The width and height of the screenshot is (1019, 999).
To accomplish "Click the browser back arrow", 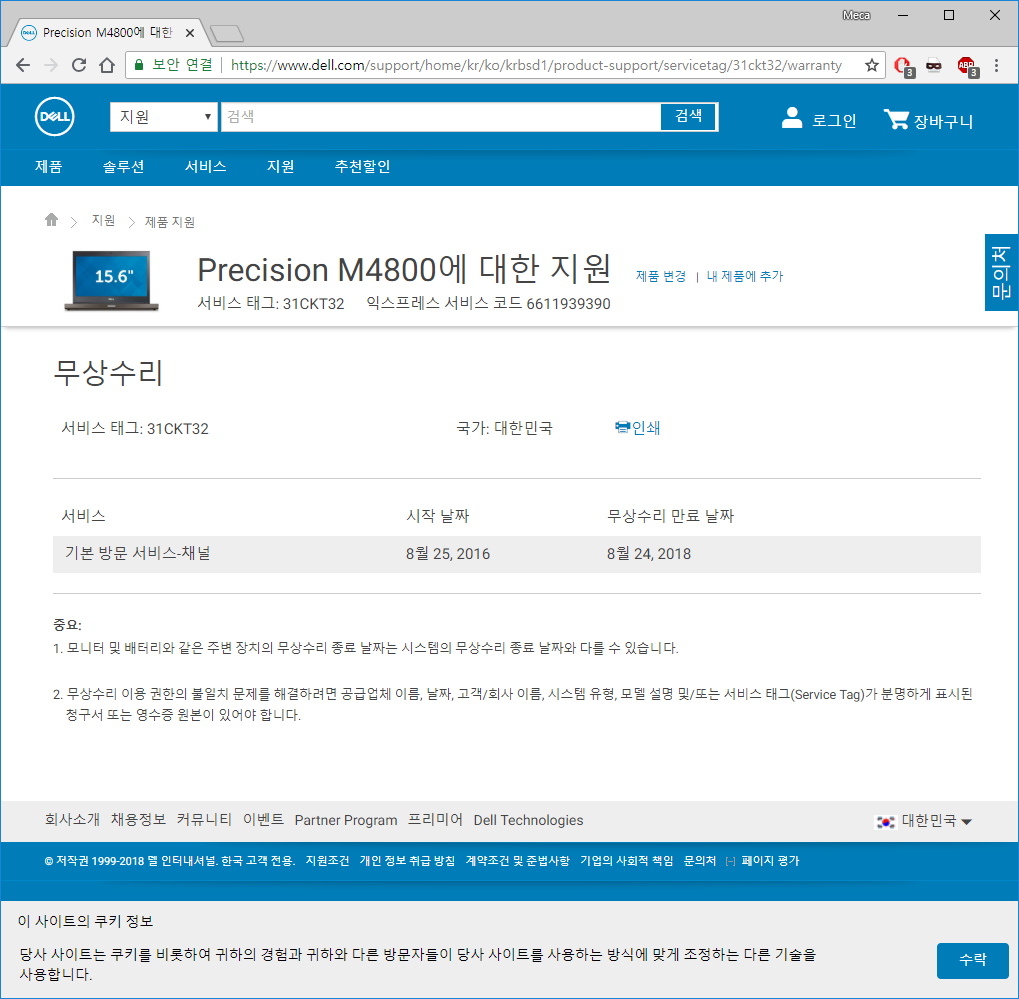I will tap(23, 65).
